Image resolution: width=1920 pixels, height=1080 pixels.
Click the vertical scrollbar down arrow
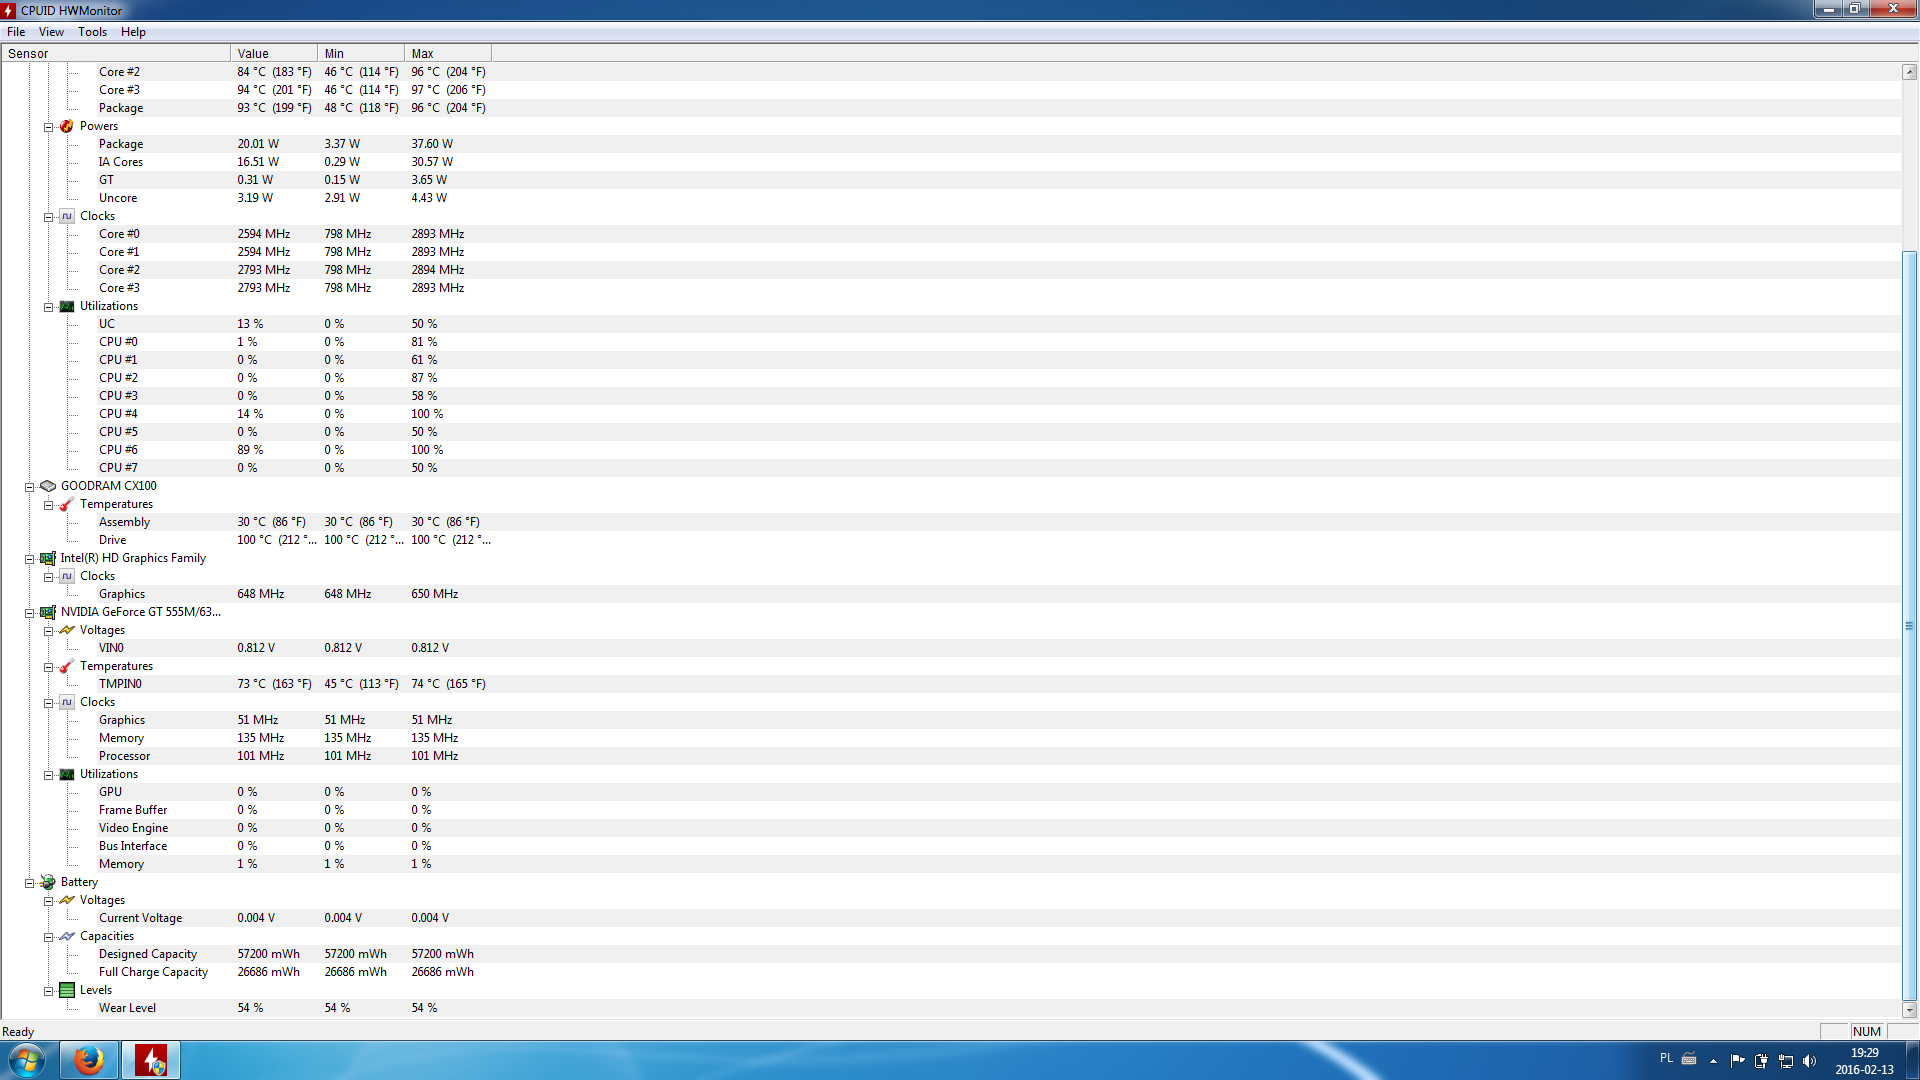click(x=1909, y=1010)
